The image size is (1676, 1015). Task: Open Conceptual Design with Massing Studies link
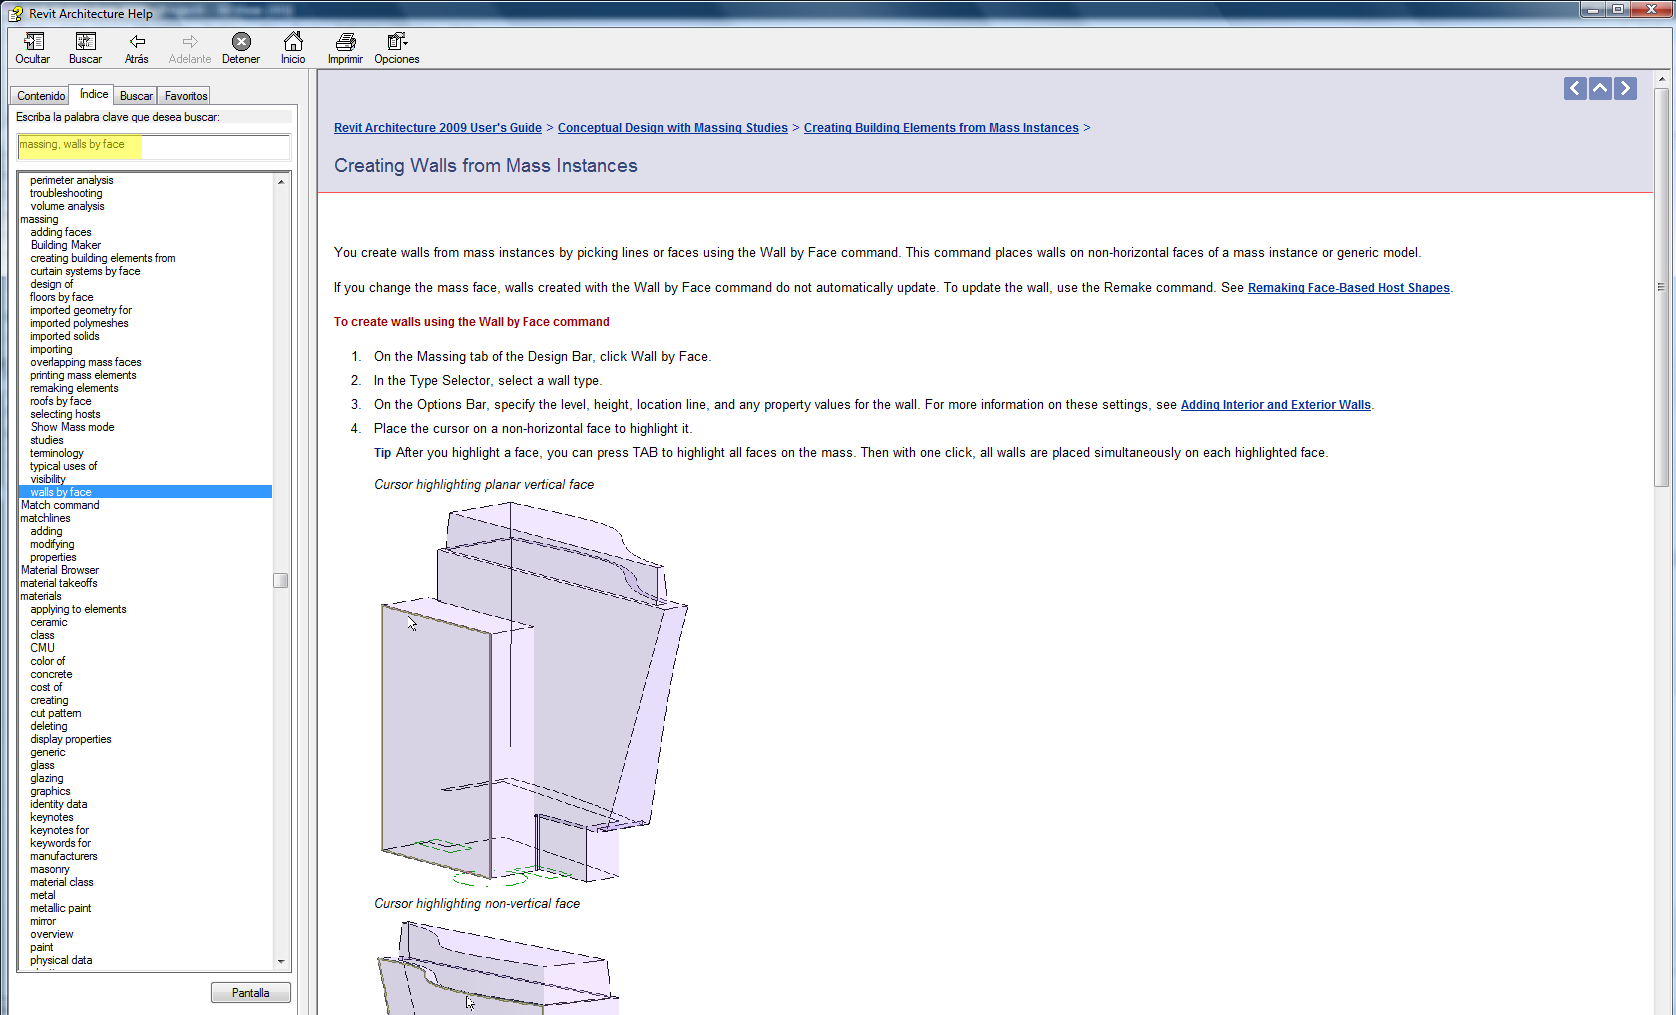[673, 128]
